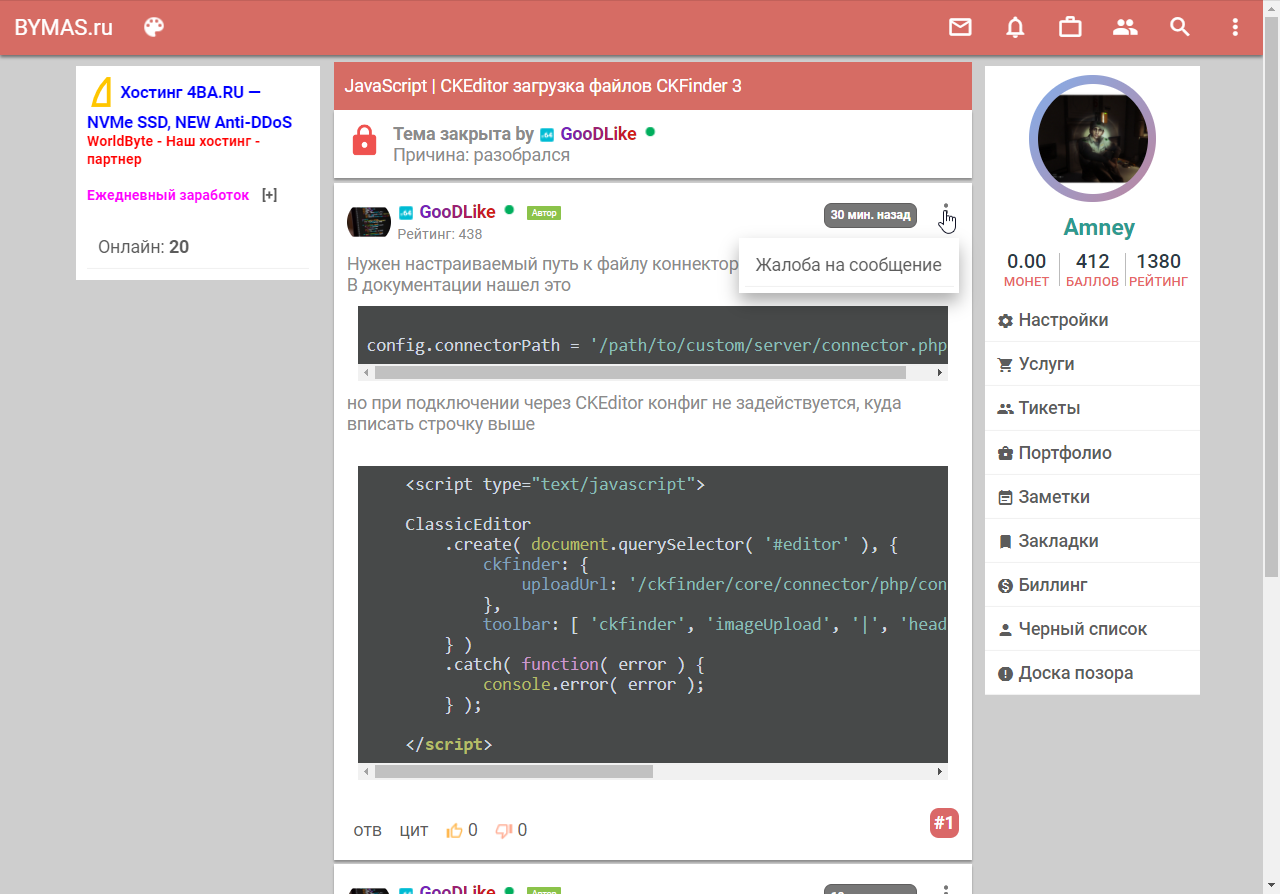Click the цит quote link
Screen dimensions: 1280x894
(x=414, y=830)
